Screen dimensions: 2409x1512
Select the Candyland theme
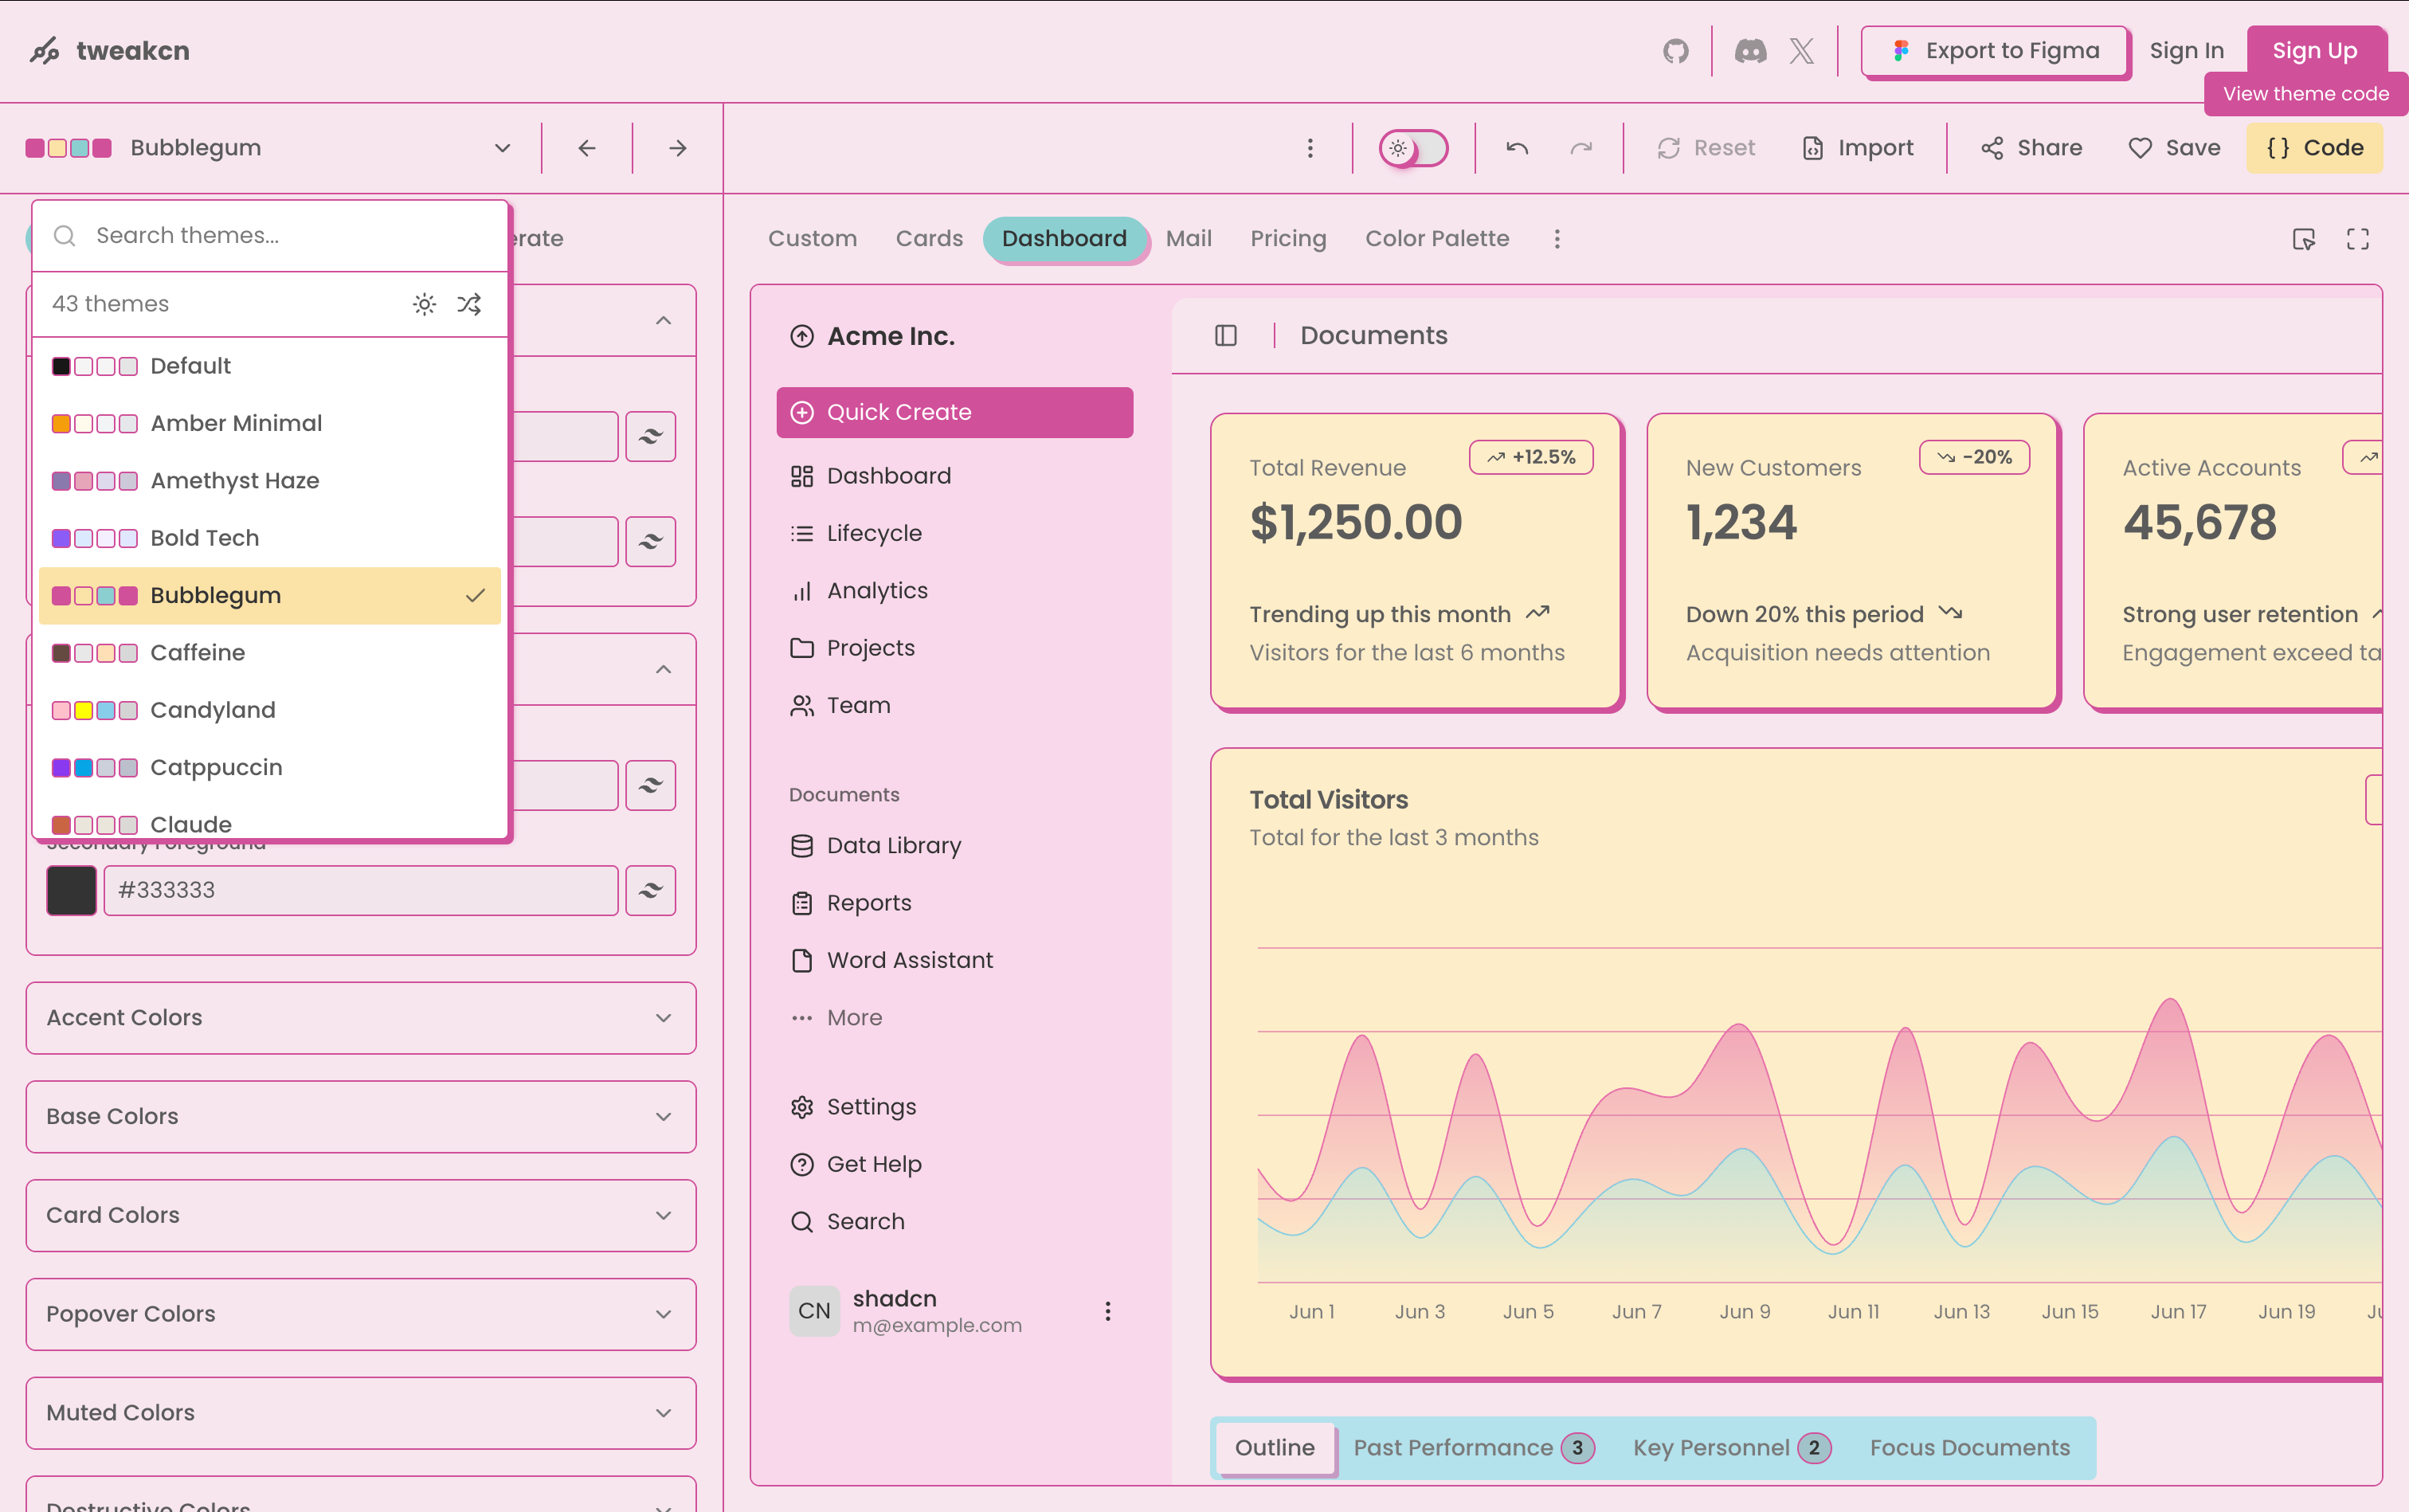(212, 710)
